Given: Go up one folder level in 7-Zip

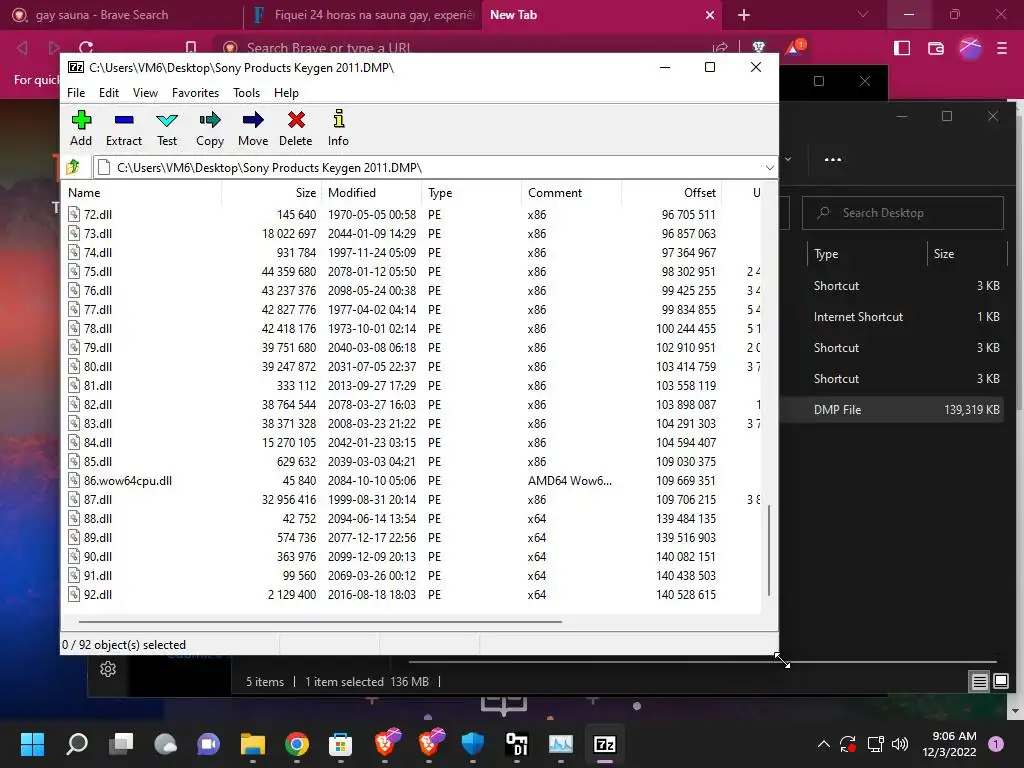Looking at the screenshot, I should tap(73, 167).
